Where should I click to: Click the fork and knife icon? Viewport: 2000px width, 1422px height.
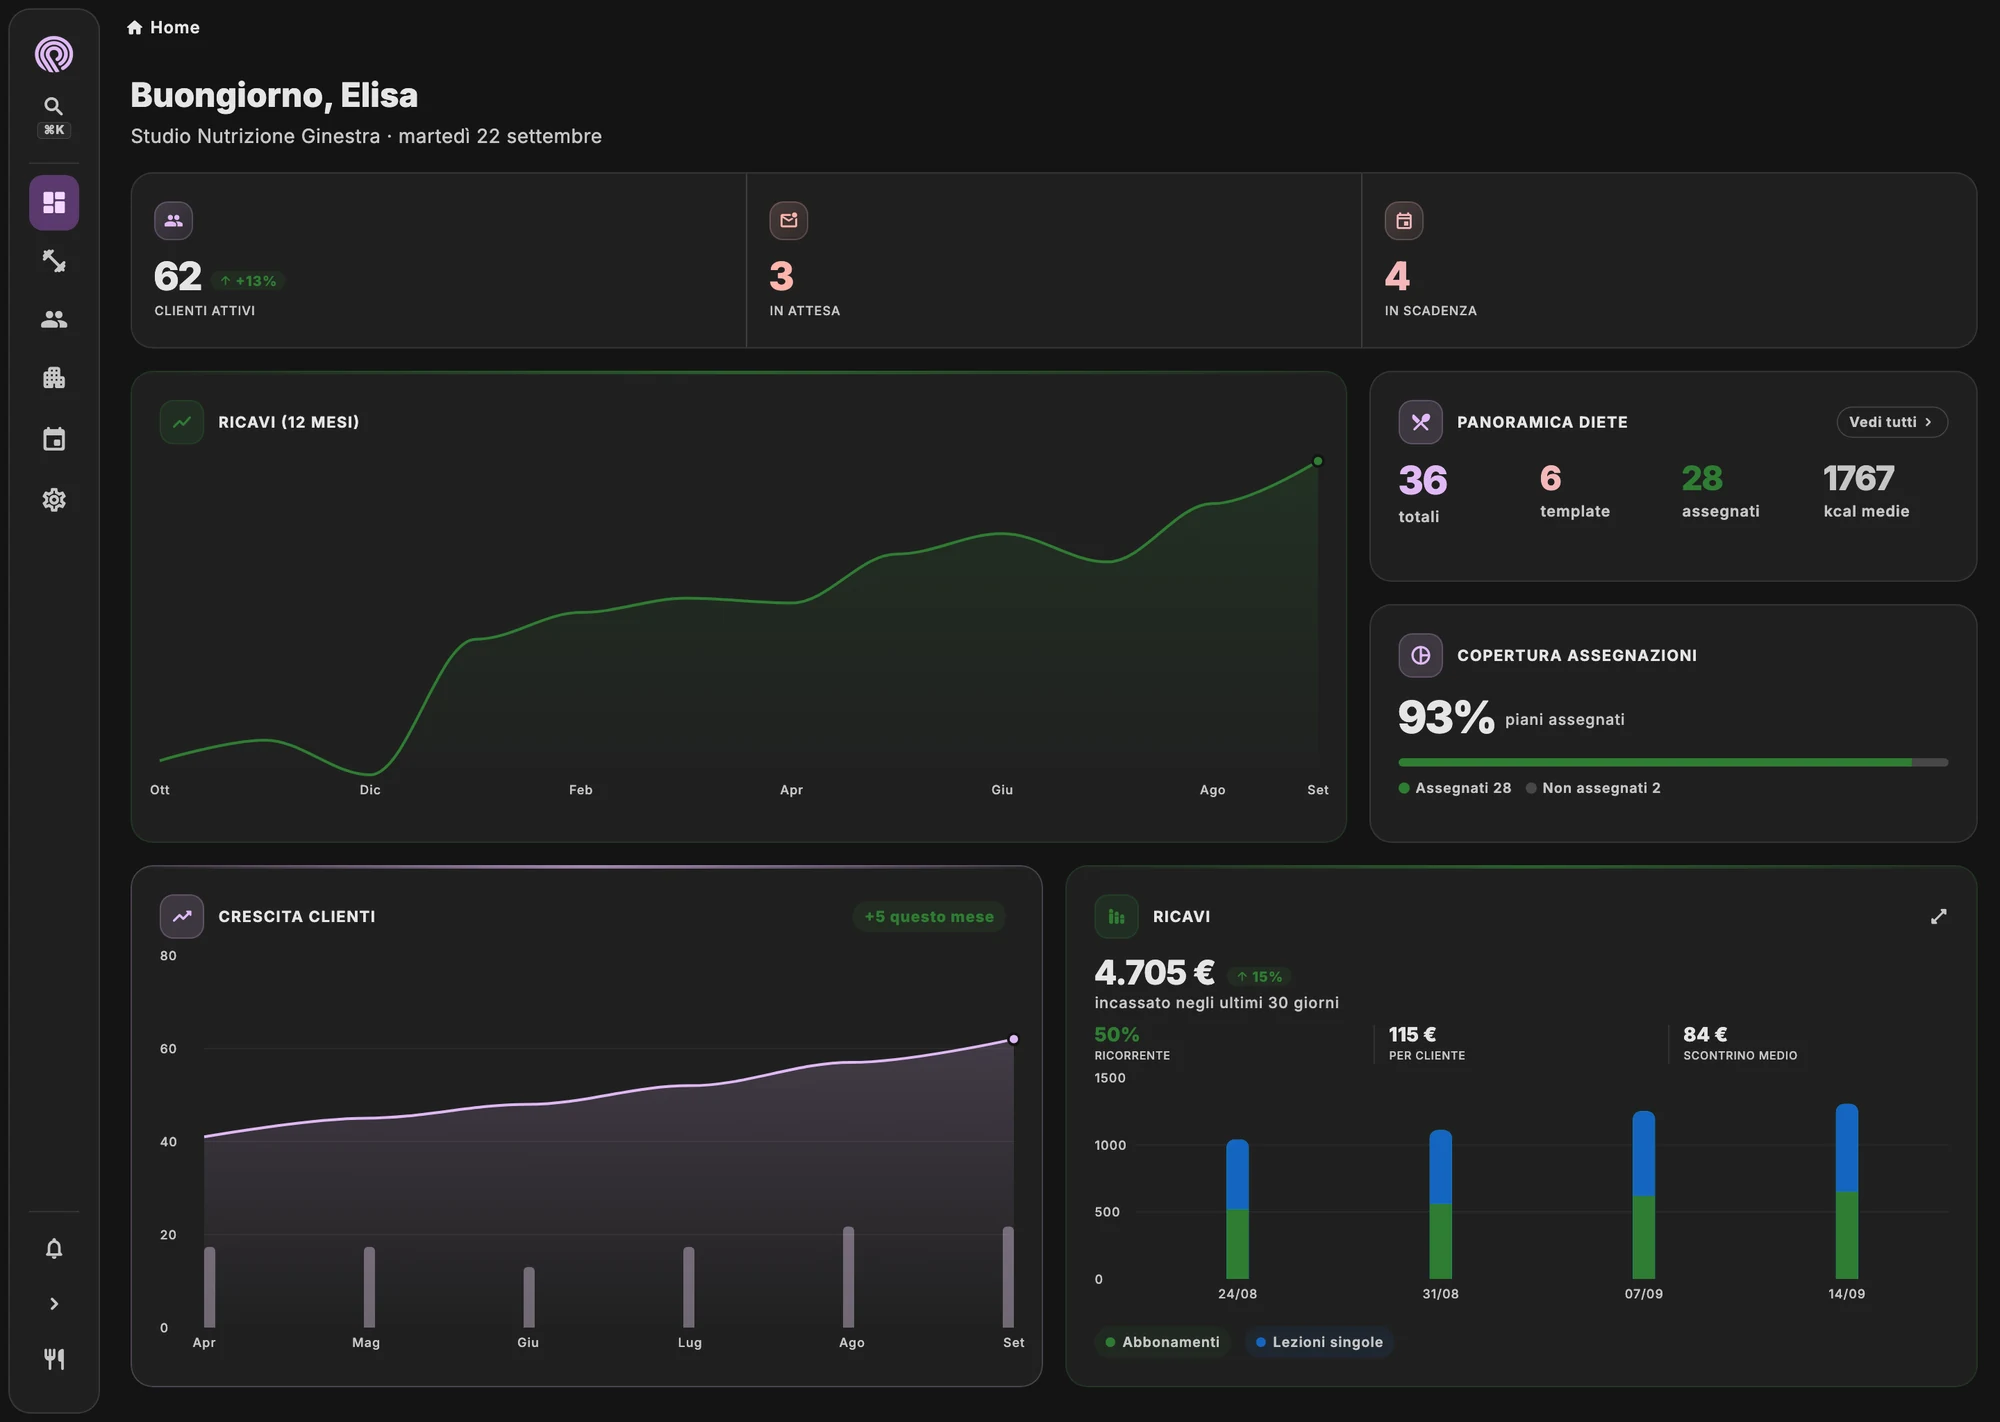(54, 1359)
